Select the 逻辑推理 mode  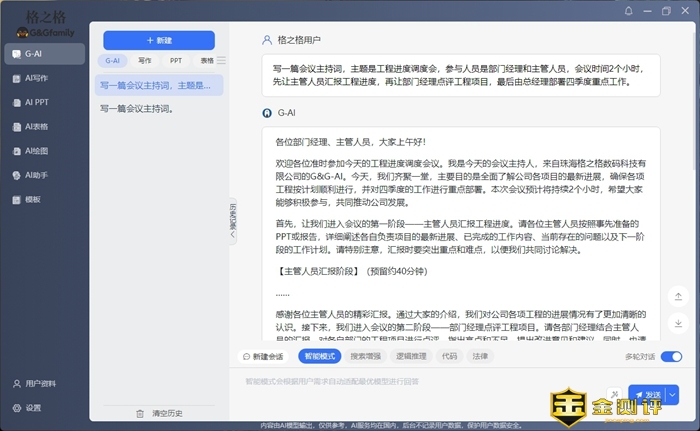412,356
